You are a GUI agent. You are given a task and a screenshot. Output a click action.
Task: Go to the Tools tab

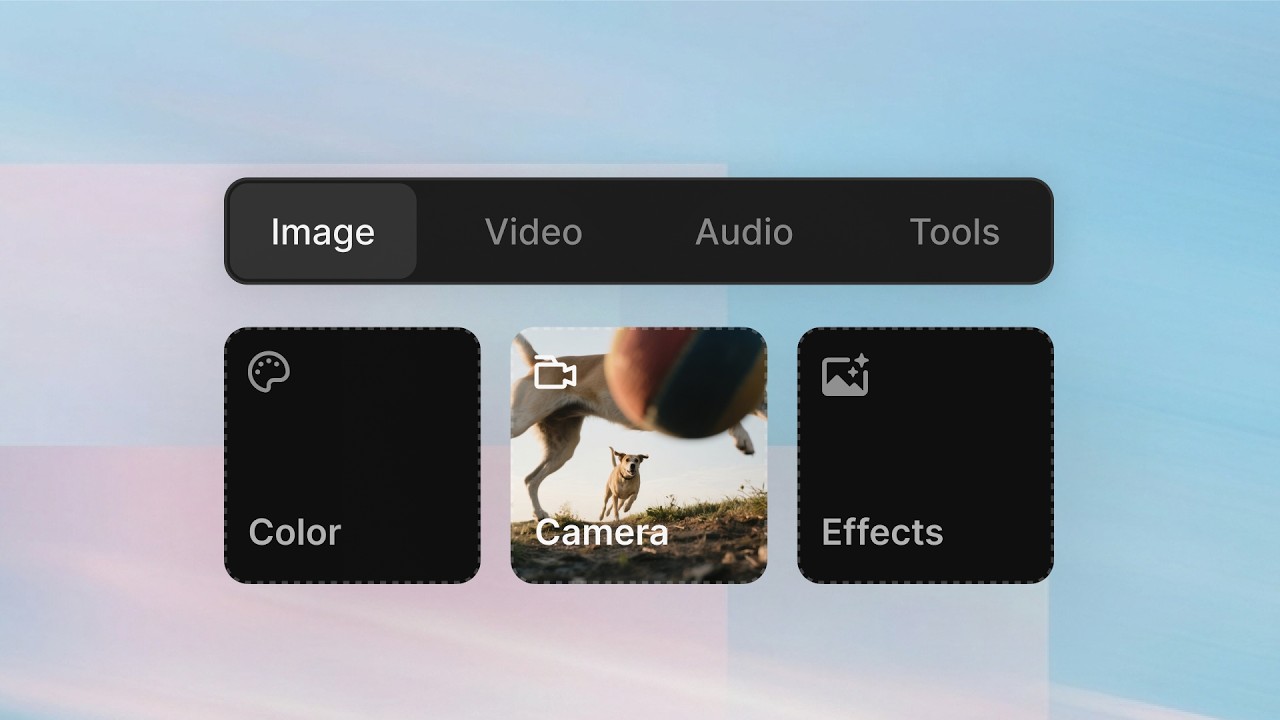[954, 232]
